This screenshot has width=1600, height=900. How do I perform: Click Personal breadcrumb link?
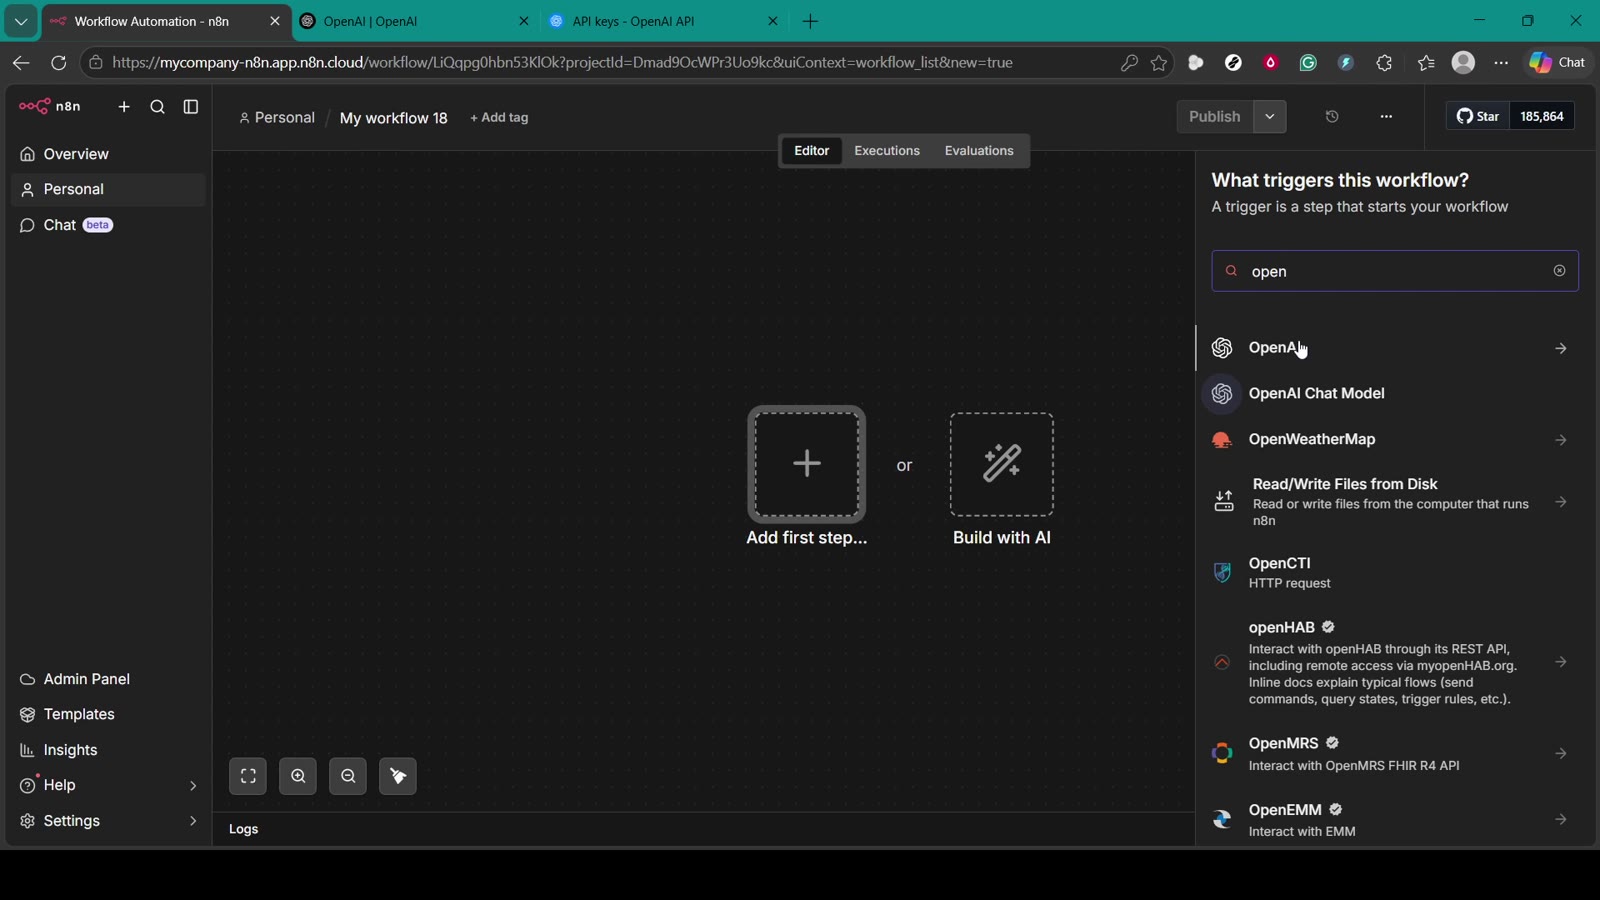[x=277, y=118]
